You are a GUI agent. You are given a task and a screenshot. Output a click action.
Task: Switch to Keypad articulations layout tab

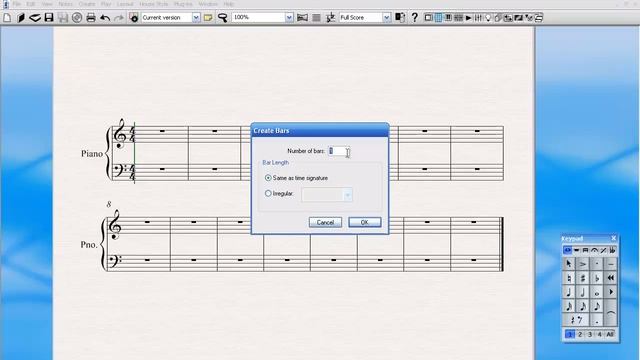594,250
